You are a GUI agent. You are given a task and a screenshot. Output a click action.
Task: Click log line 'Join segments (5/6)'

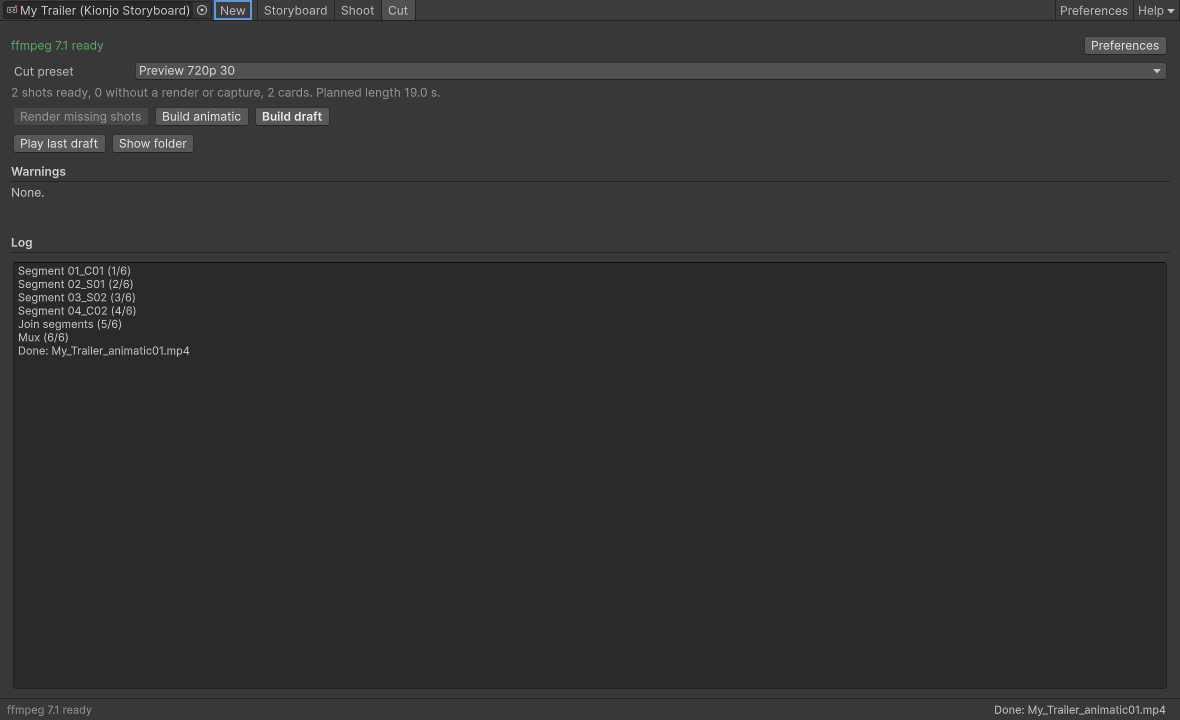(x=70, y=324)
